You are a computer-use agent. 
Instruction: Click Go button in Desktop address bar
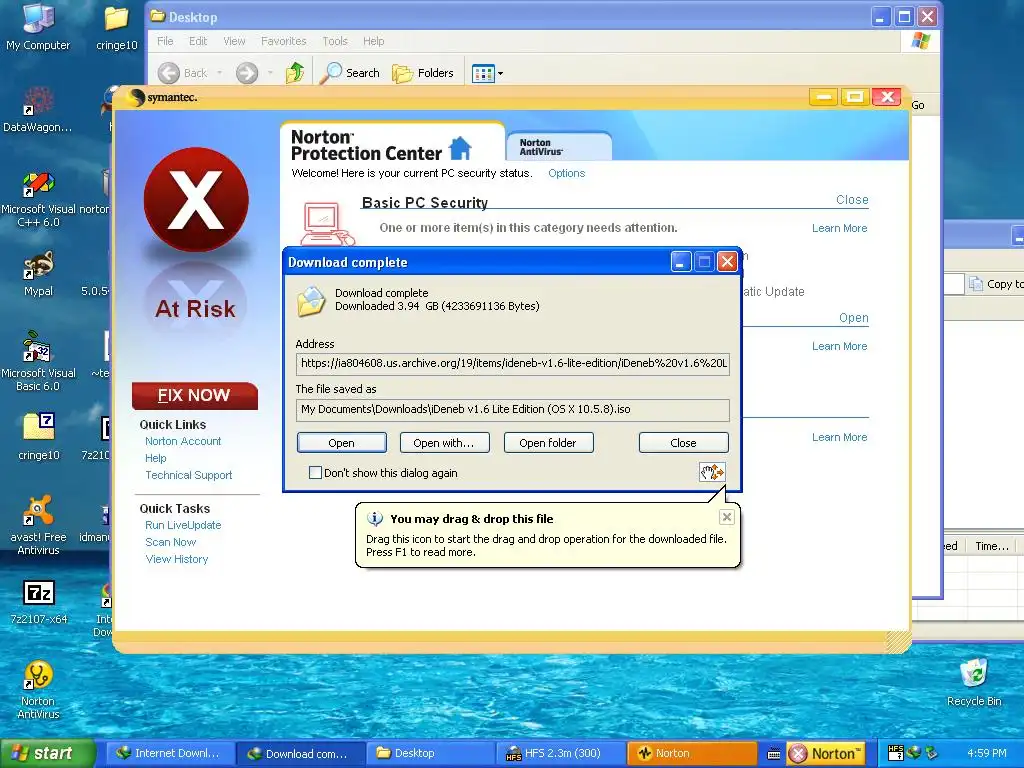pos(918,105)
